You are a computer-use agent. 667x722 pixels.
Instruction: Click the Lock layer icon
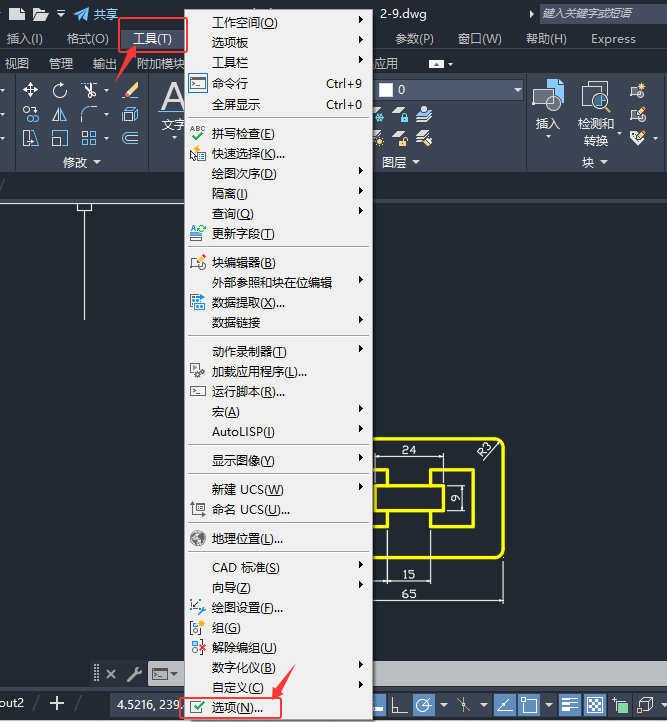pyautogui.click(x=400, y=114)
